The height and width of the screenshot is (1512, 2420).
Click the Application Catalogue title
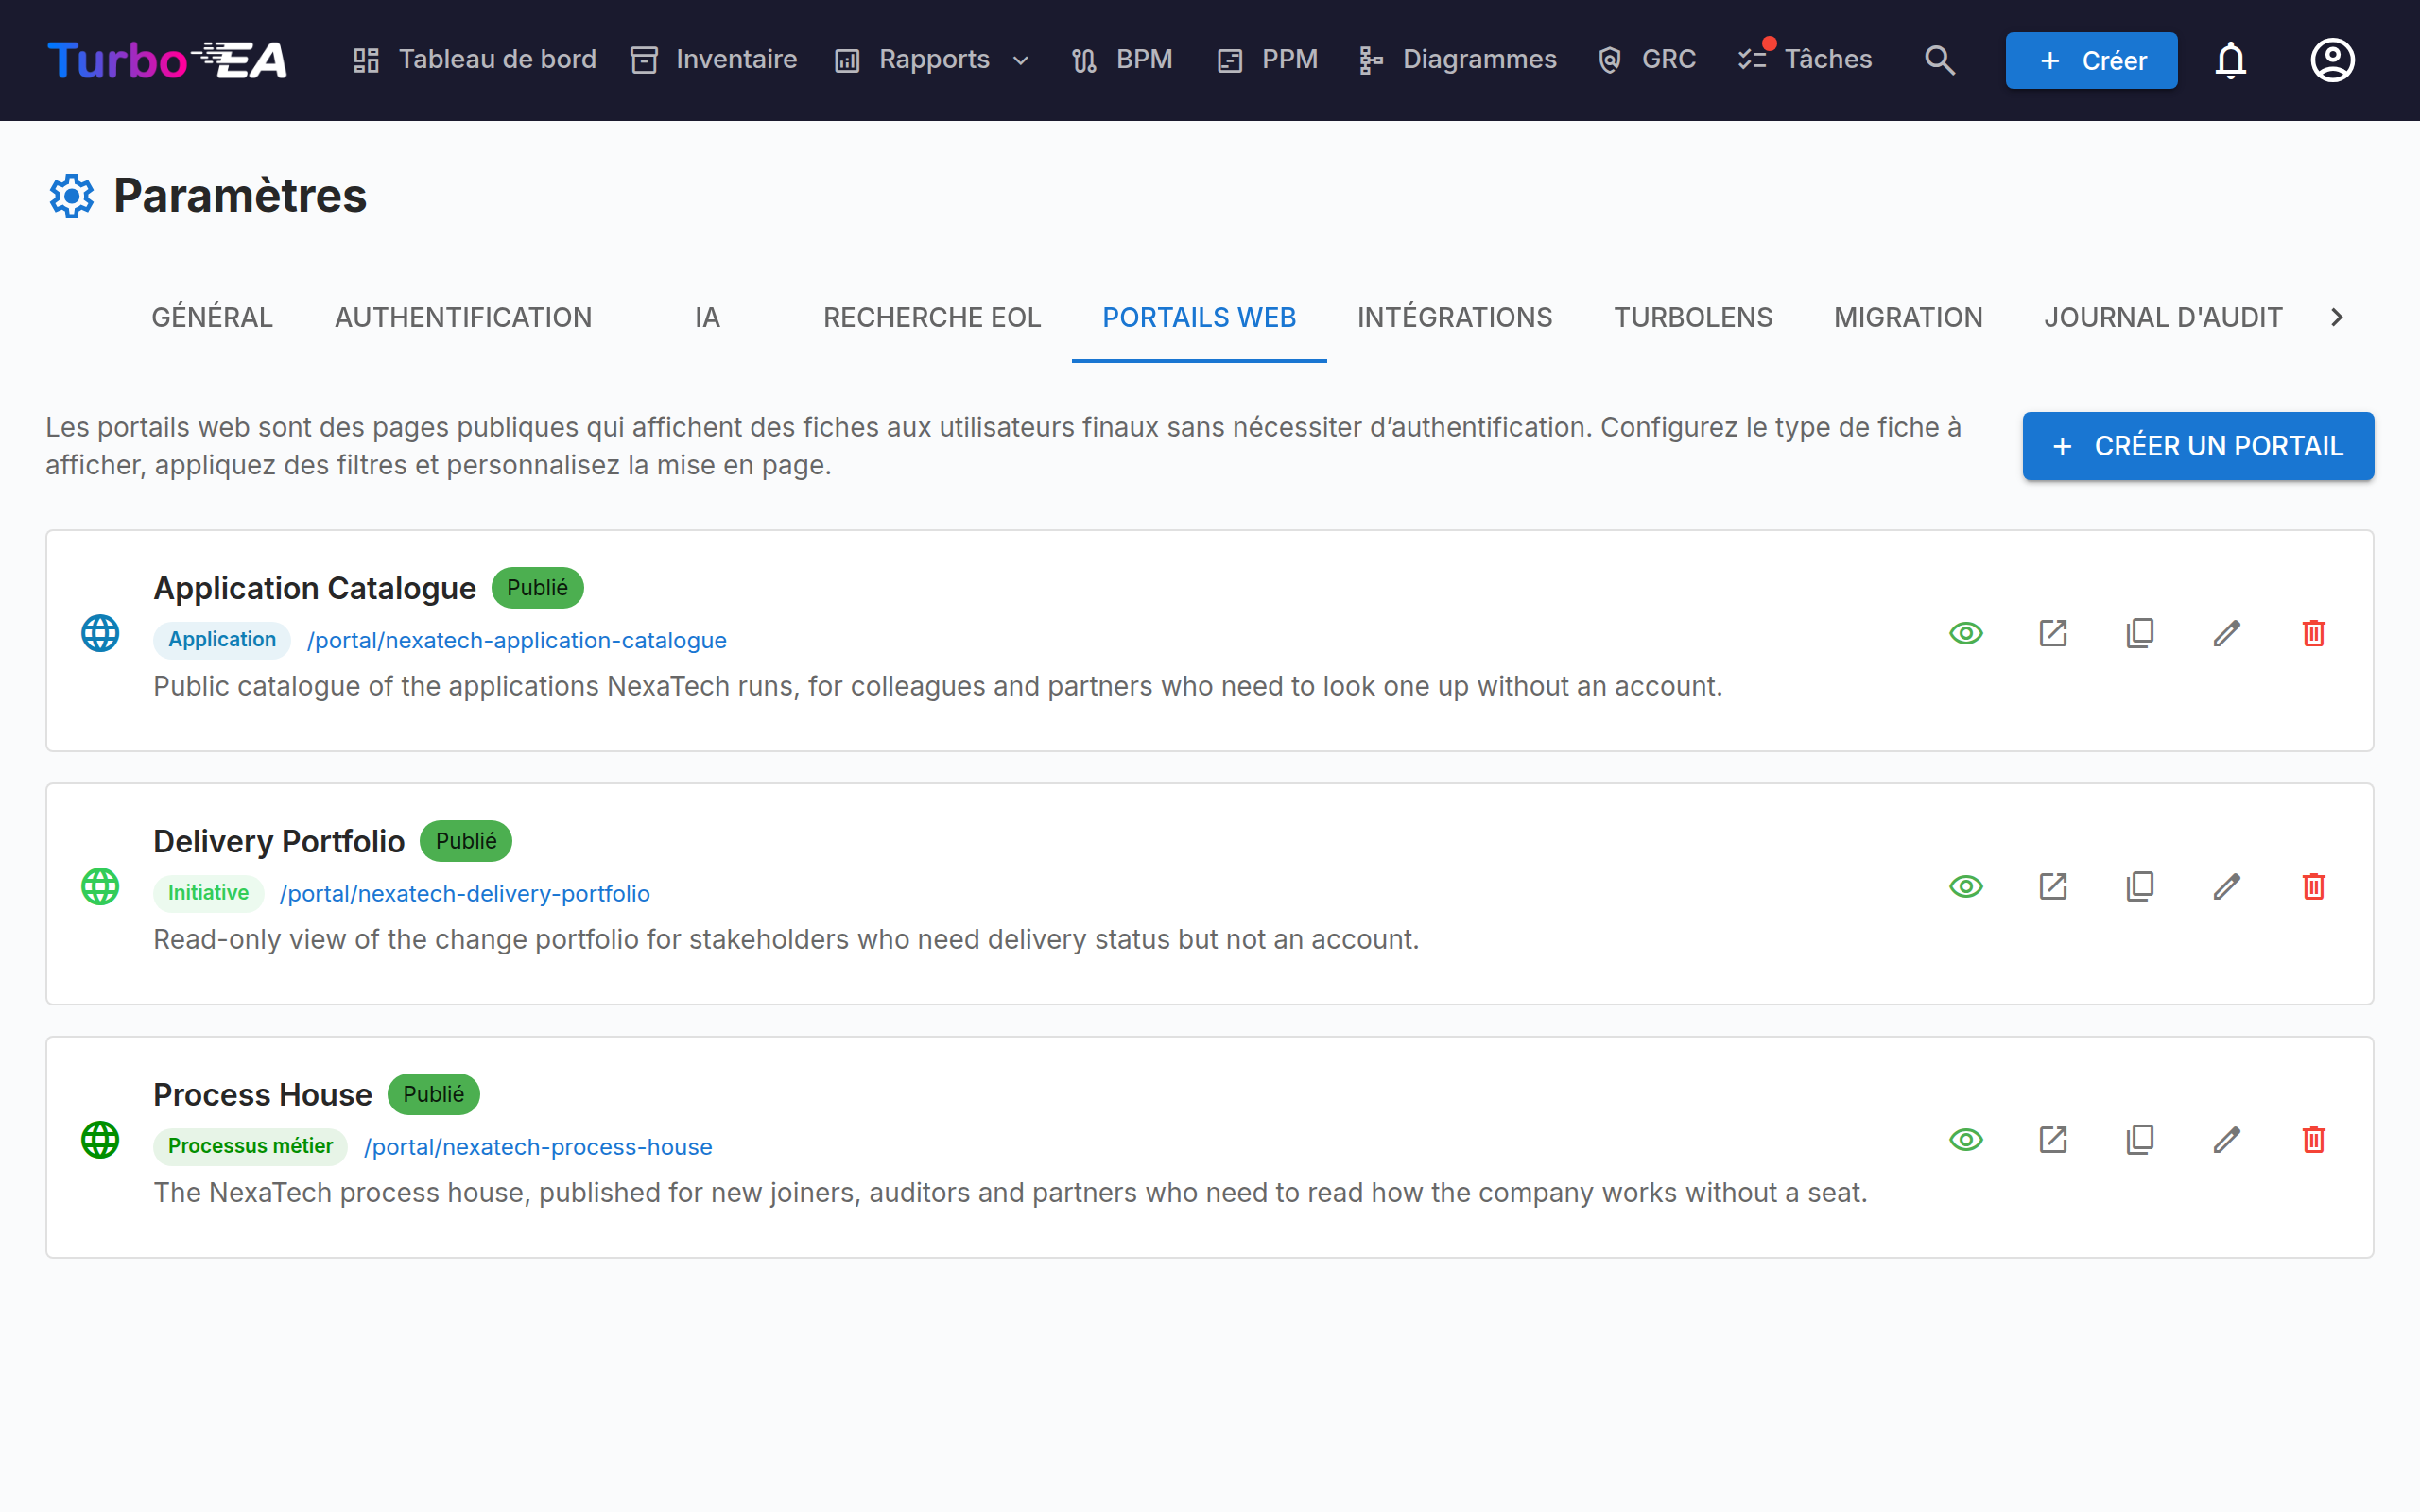[x=314, y=588]
